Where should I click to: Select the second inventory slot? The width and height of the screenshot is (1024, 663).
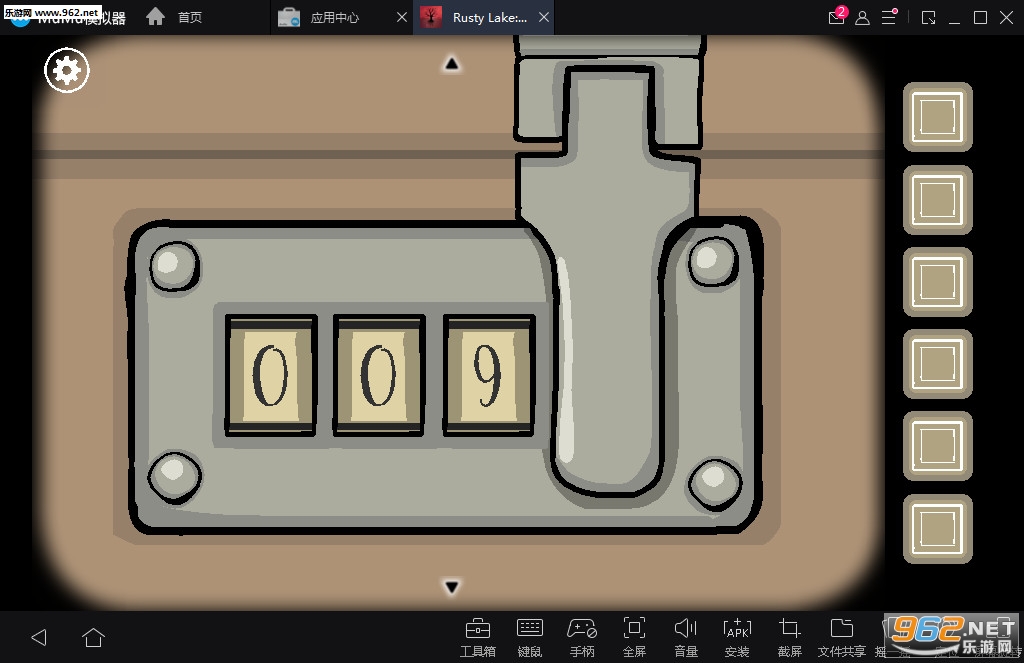938,199
